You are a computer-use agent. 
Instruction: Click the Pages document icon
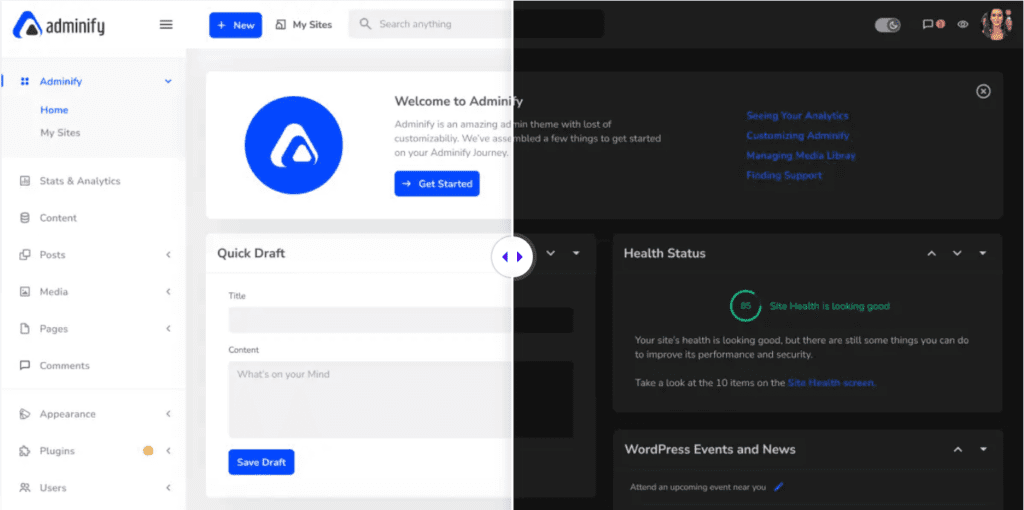[x=25, y=328]
